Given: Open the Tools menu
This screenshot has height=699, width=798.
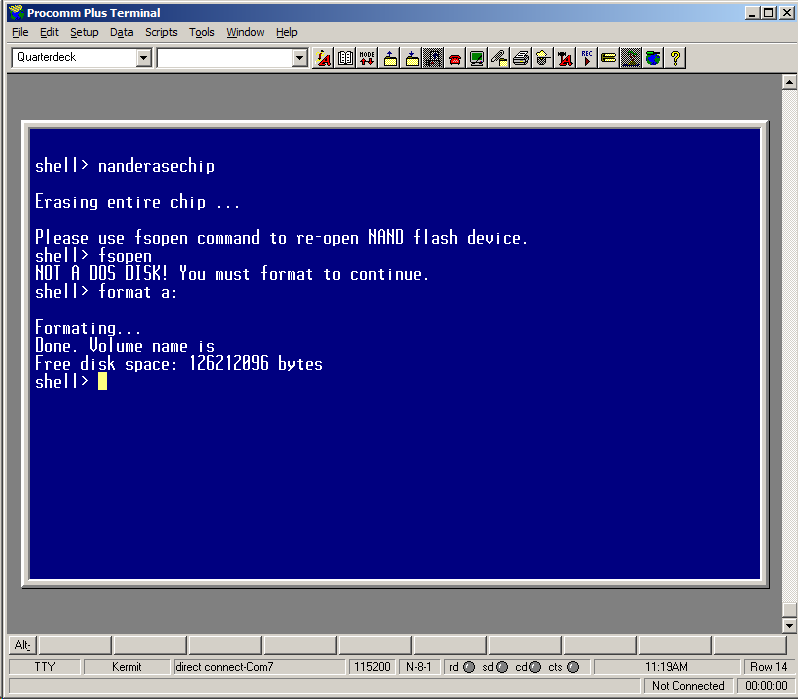Looking at the screenshot, I should tap(202, 32).
